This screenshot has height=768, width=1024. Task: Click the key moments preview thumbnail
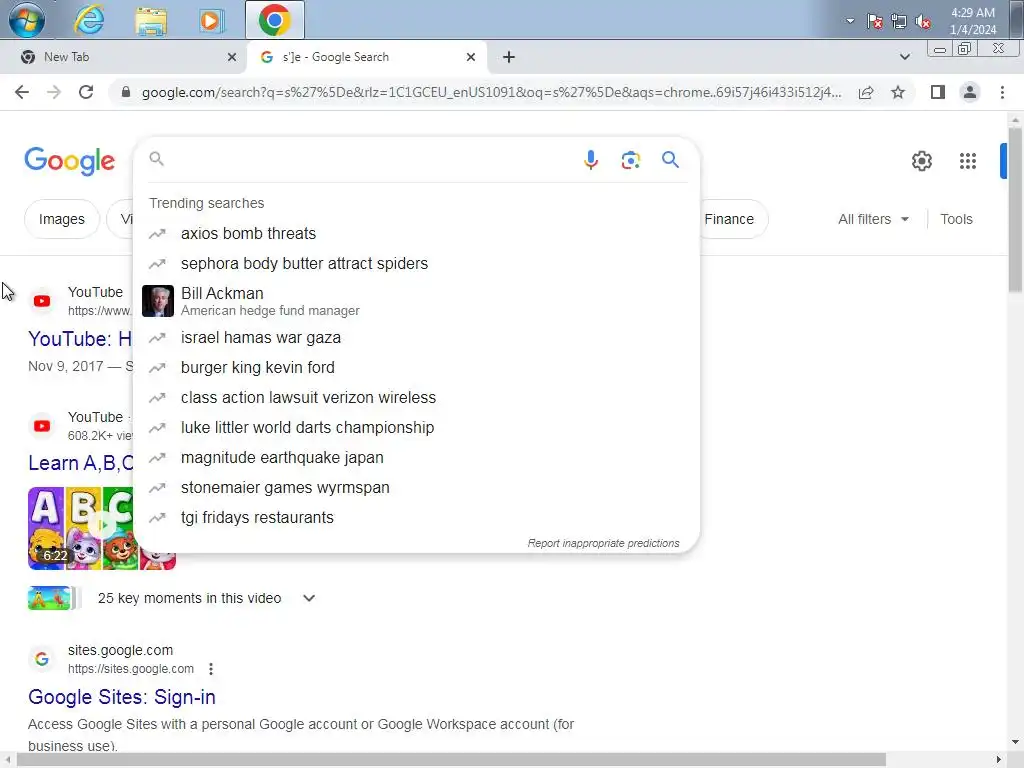pyautogui.click(x=49, y=598)
